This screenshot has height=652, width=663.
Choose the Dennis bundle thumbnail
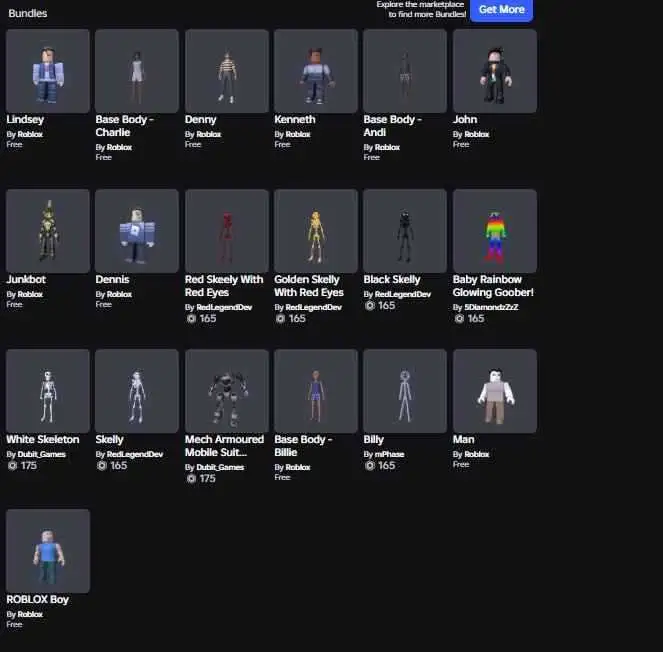(137, 231)
